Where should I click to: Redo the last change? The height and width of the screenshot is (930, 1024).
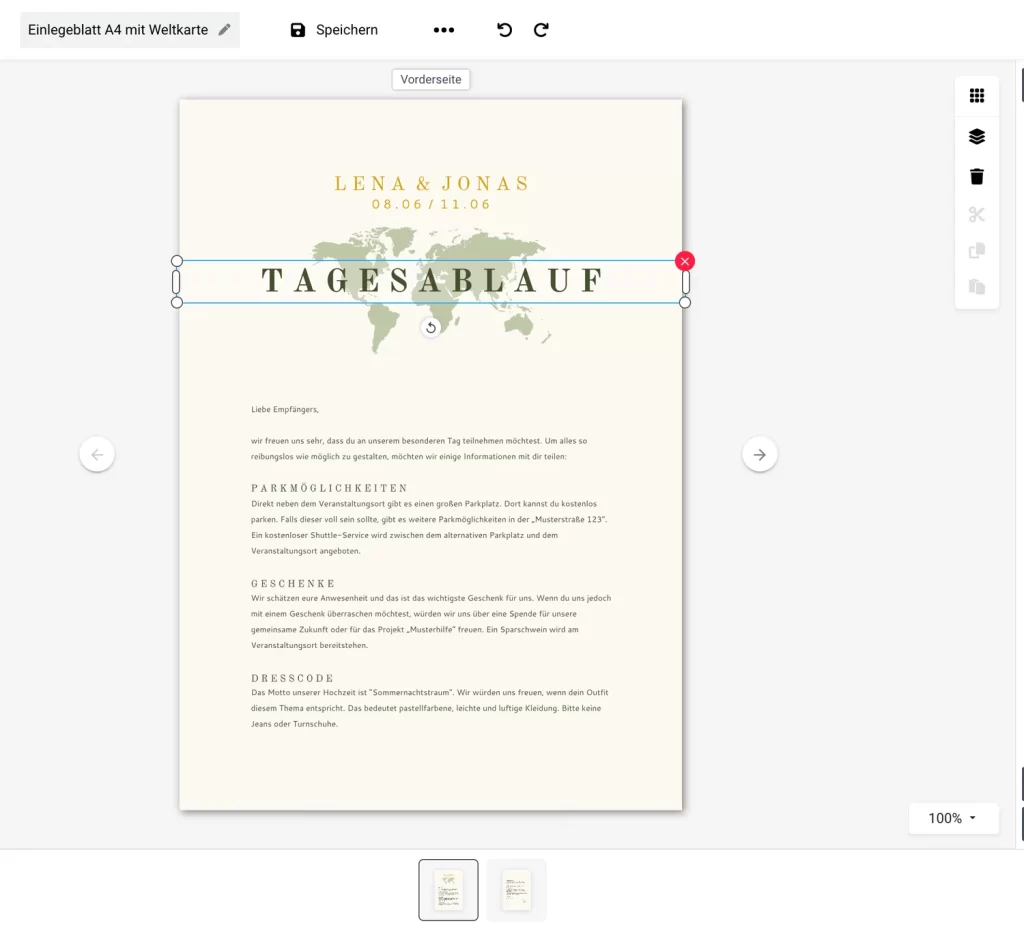click(x=541, y=30)
